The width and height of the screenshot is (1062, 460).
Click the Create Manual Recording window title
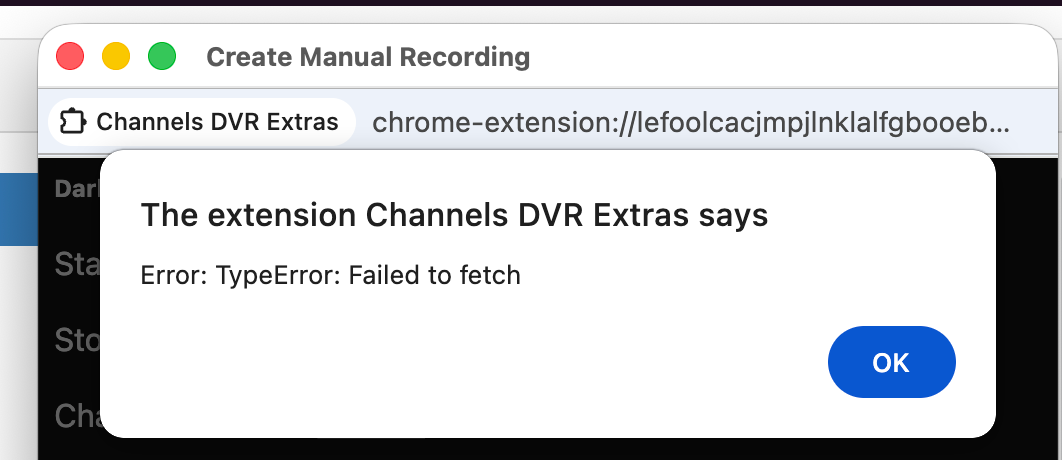tap(368, 57)
